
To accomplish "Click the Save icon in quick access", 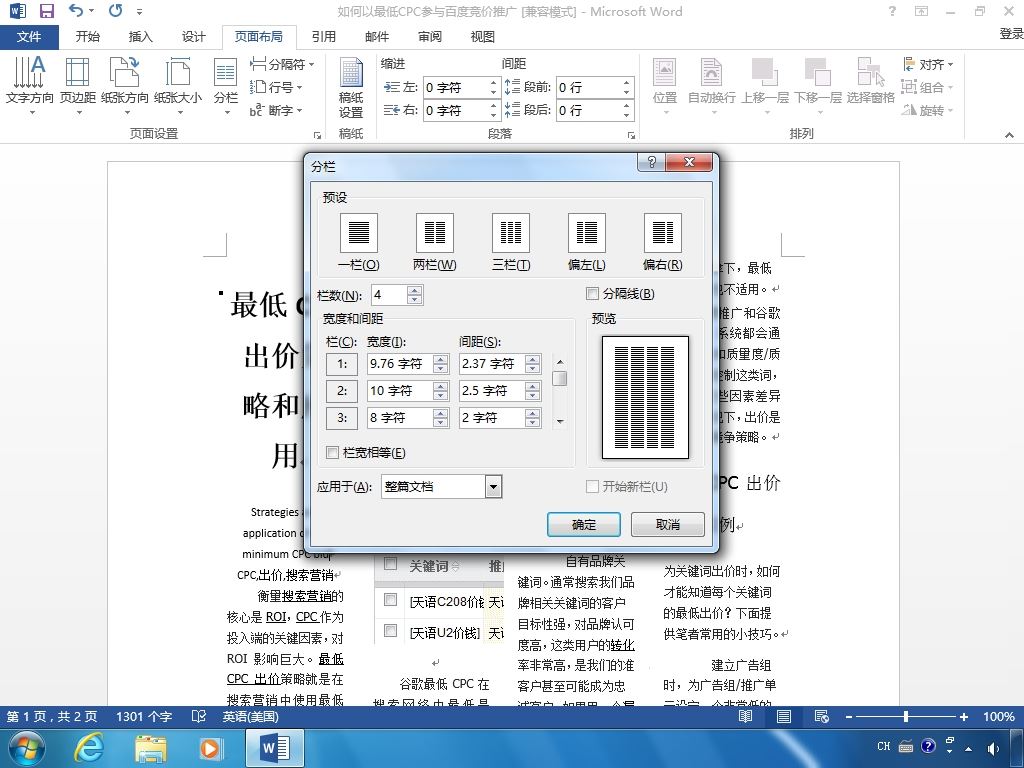I will [46, 11].
